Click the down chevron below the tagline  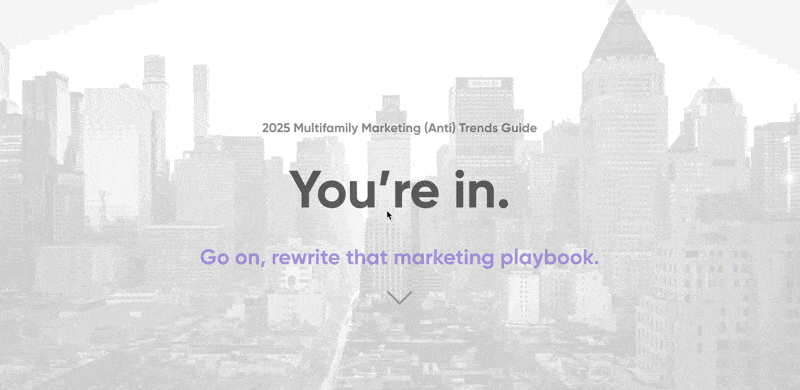pyautogui.click(x=399, y=298)
